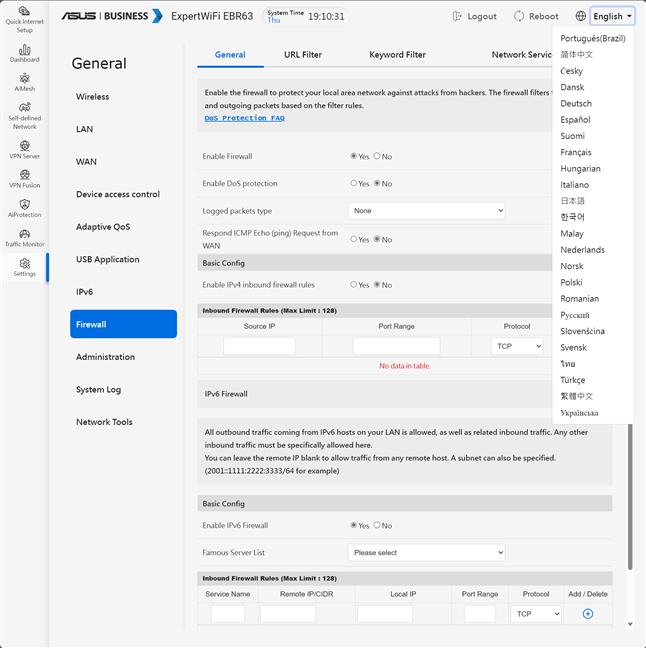Click the Source IP input field

point(259,346)
